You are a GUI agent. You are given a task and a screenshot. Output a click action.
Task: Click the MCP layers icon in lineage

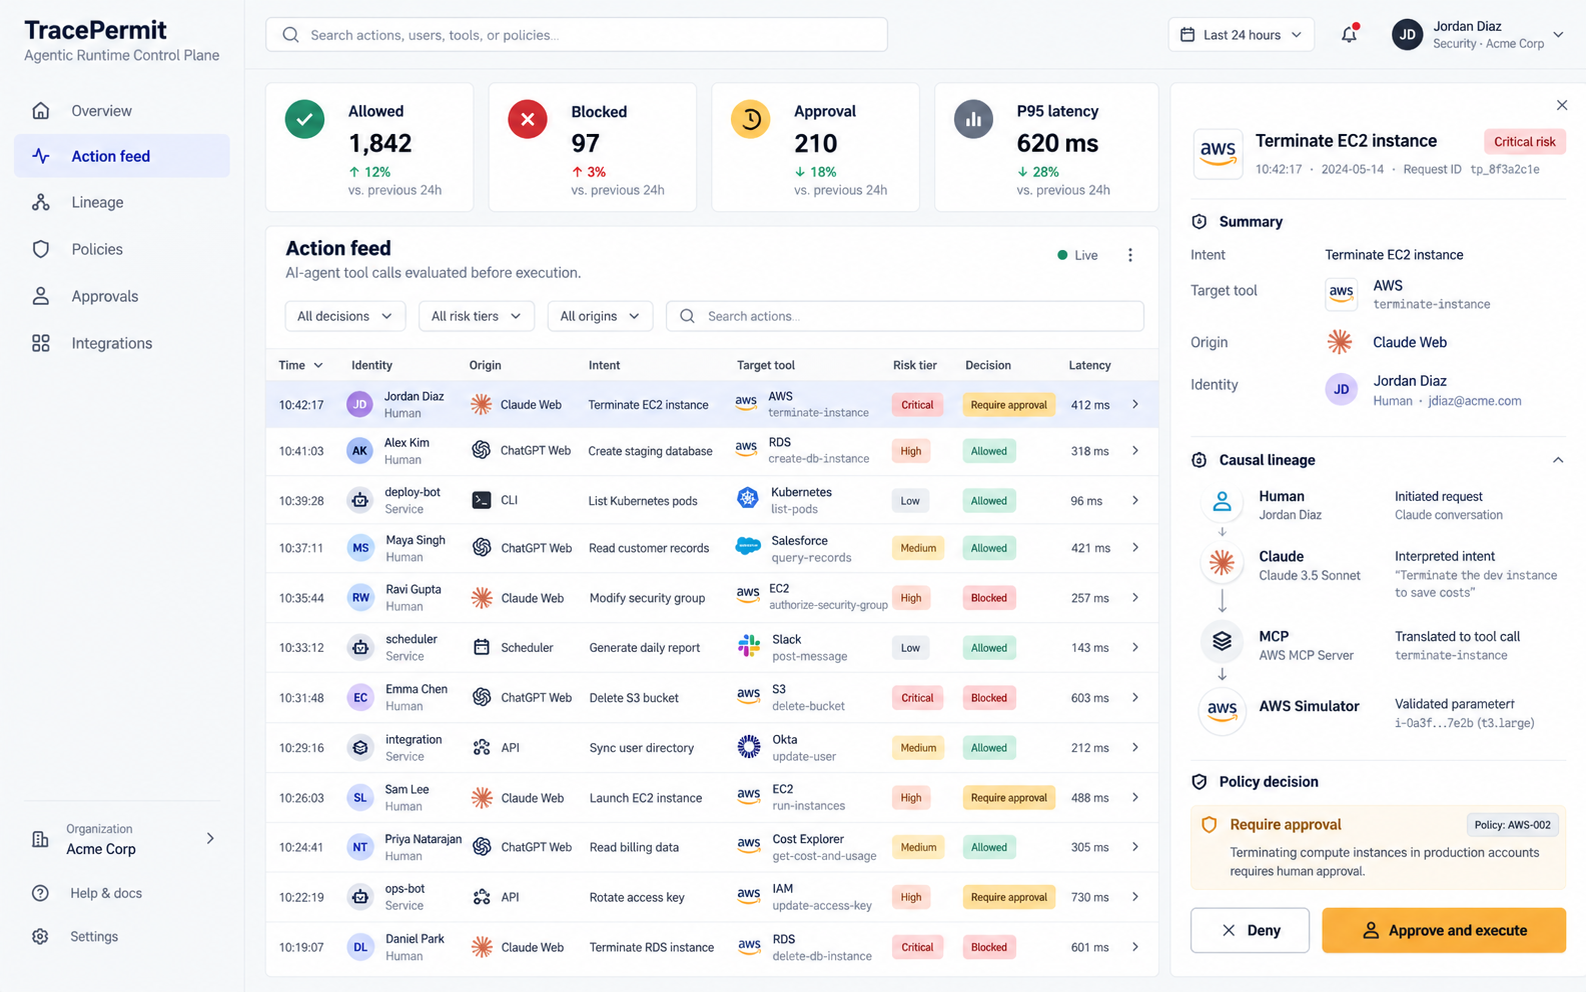[x=1222, y=641]
